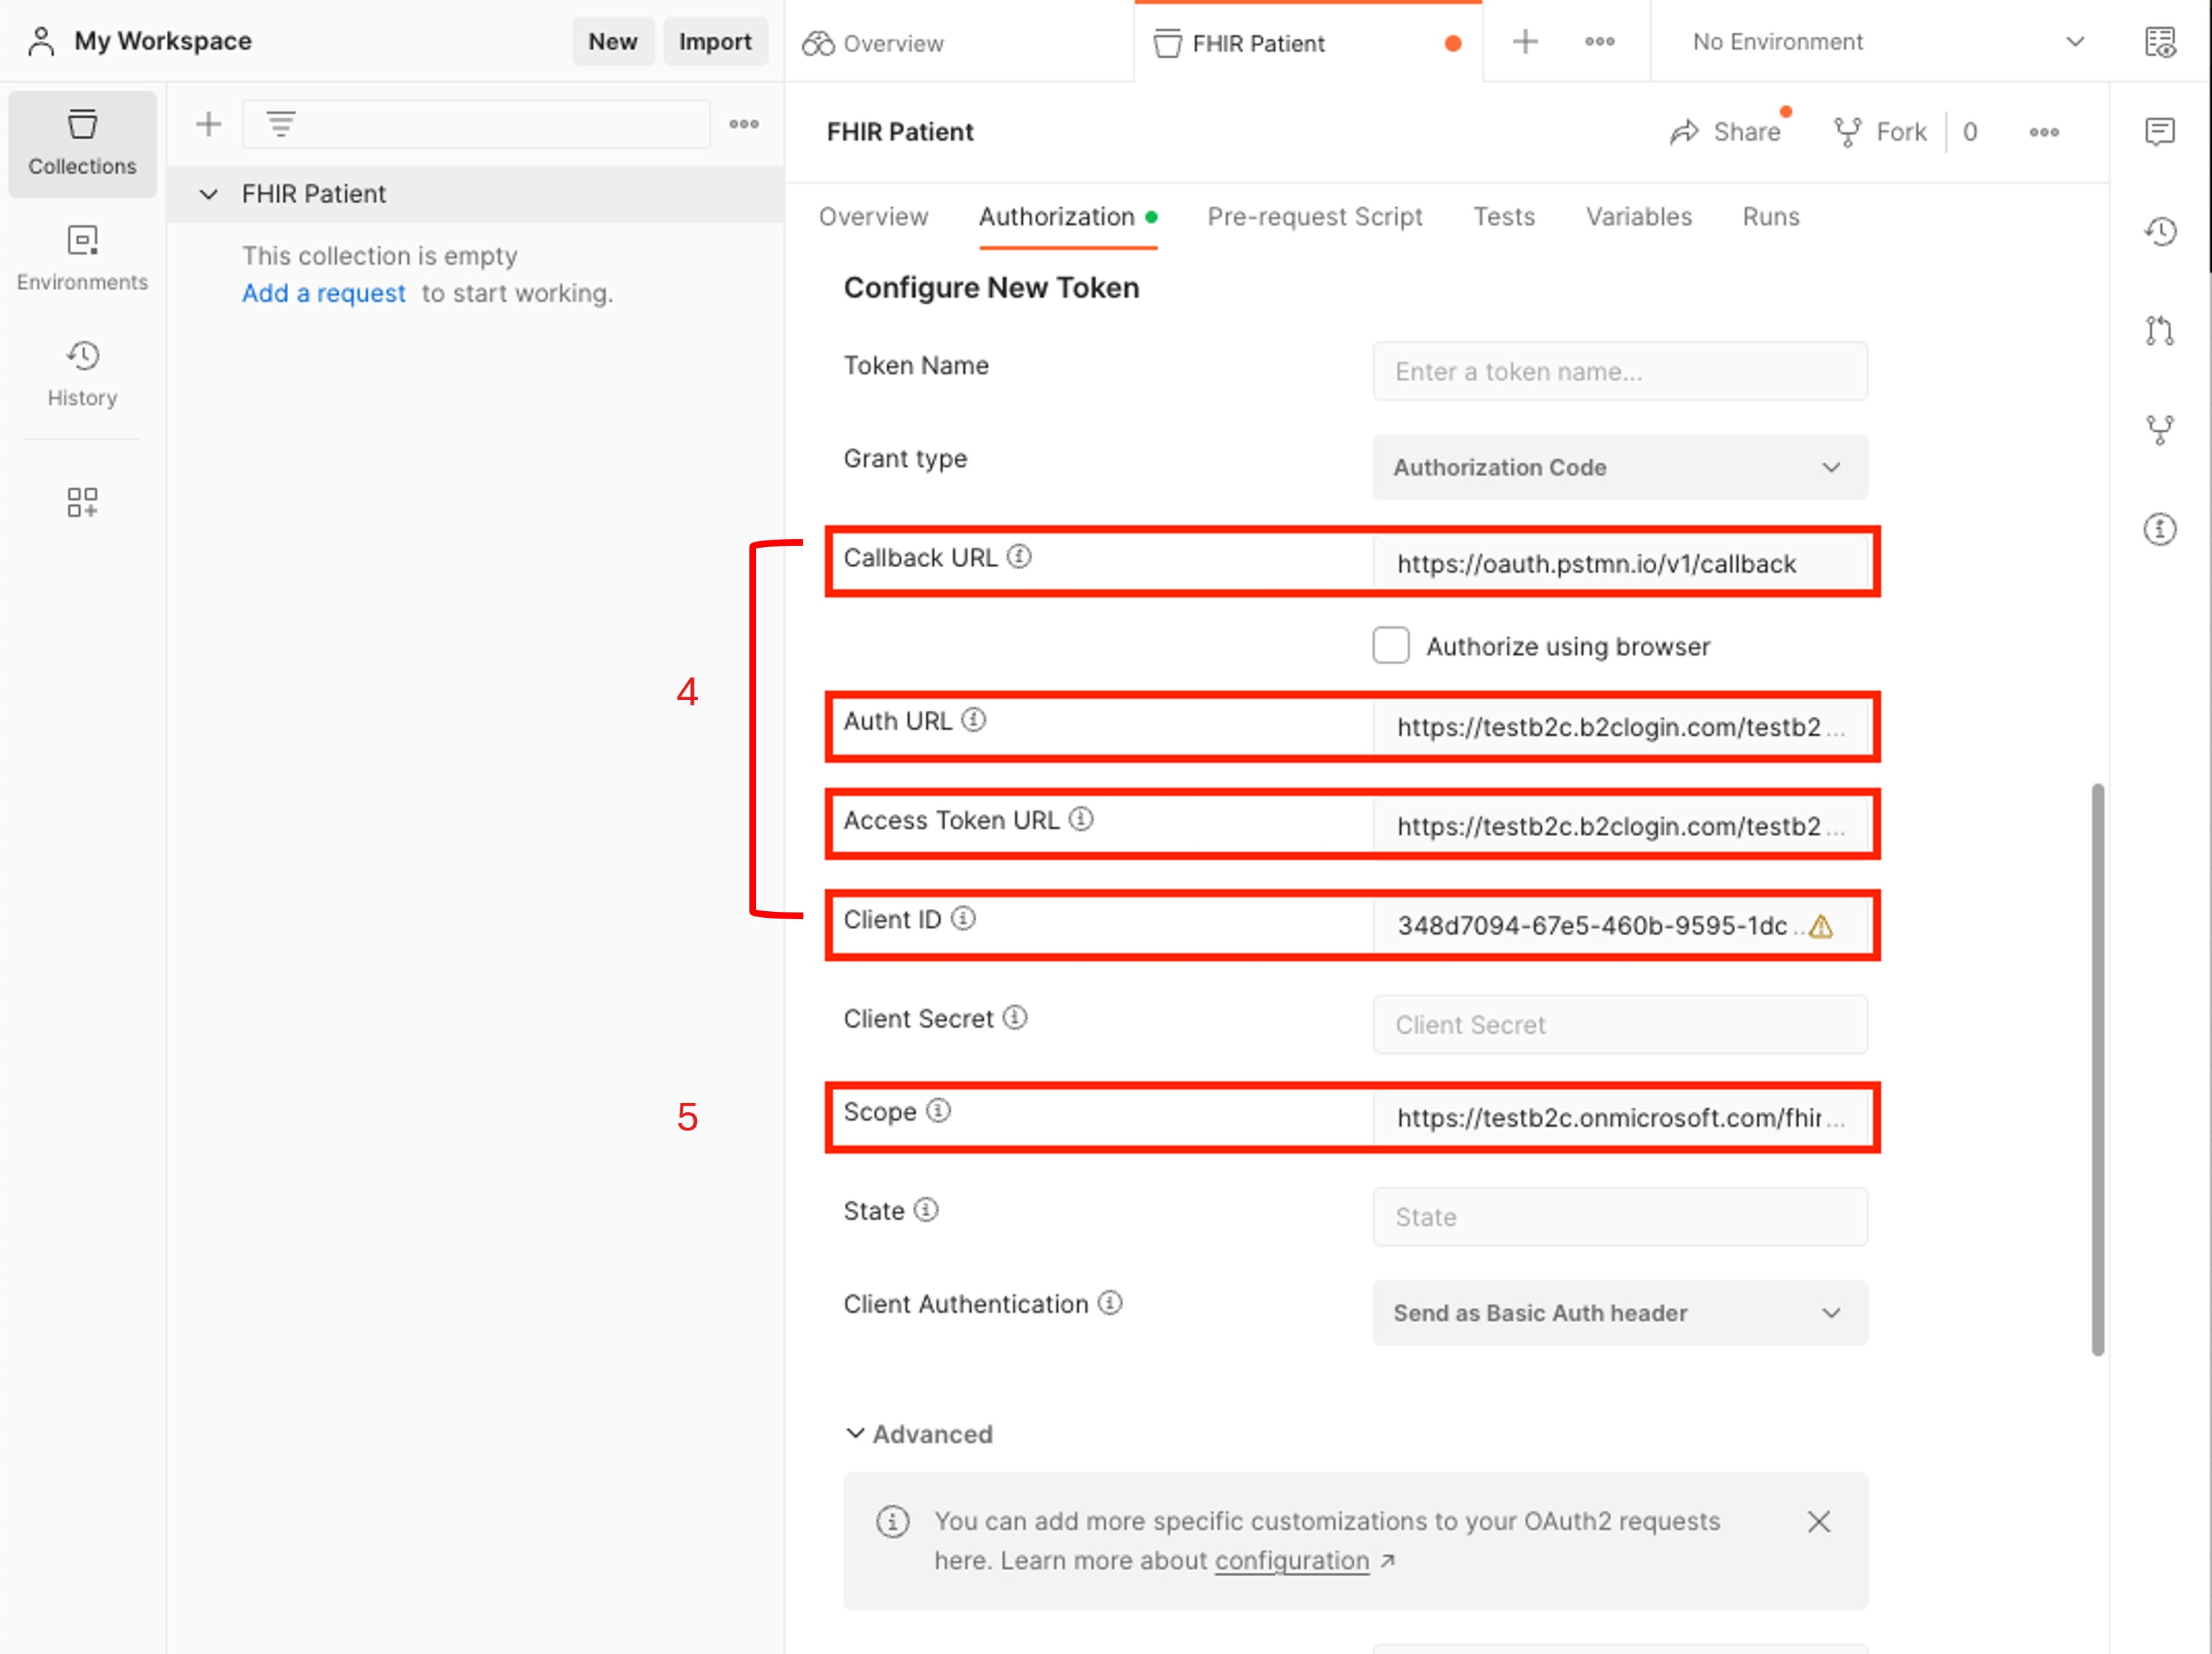The height and width of the screenshot is (1654, 2212).
Task: Click the Client Secret input field
Action: point(1620,1024)
